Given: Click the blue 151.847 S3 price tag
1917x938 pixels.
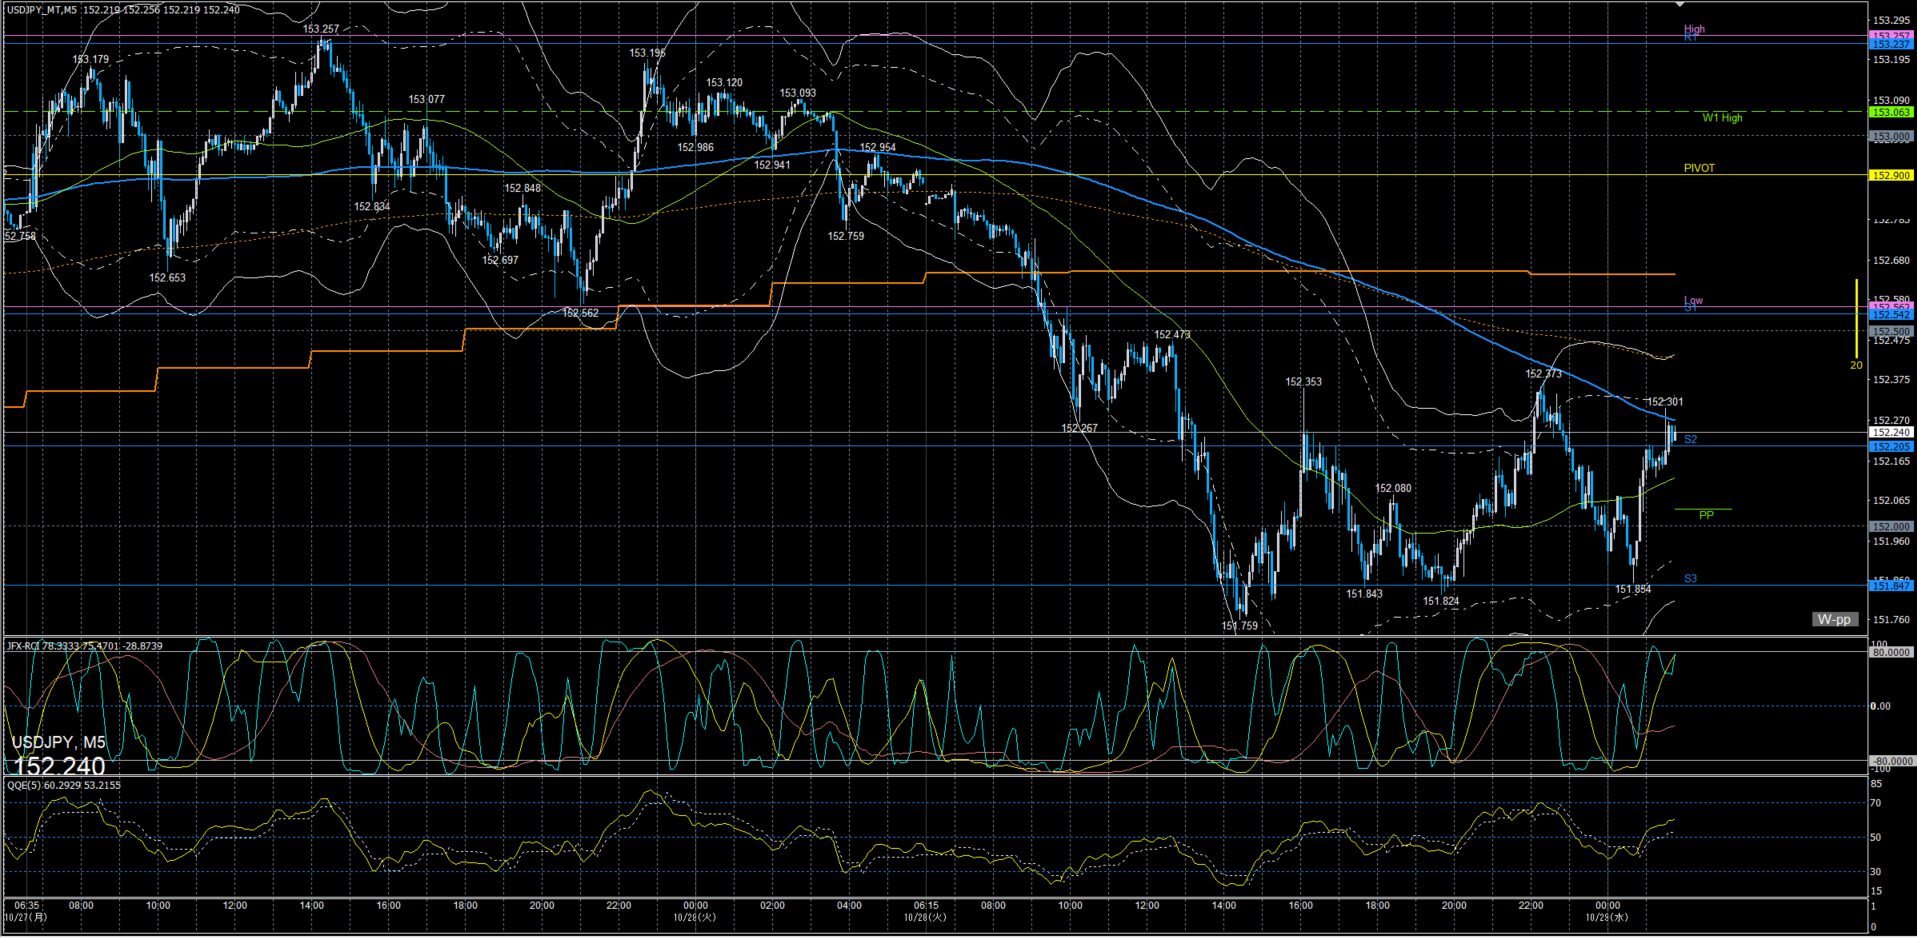Looking at the screenshot, I should (x=1890, y=586).
